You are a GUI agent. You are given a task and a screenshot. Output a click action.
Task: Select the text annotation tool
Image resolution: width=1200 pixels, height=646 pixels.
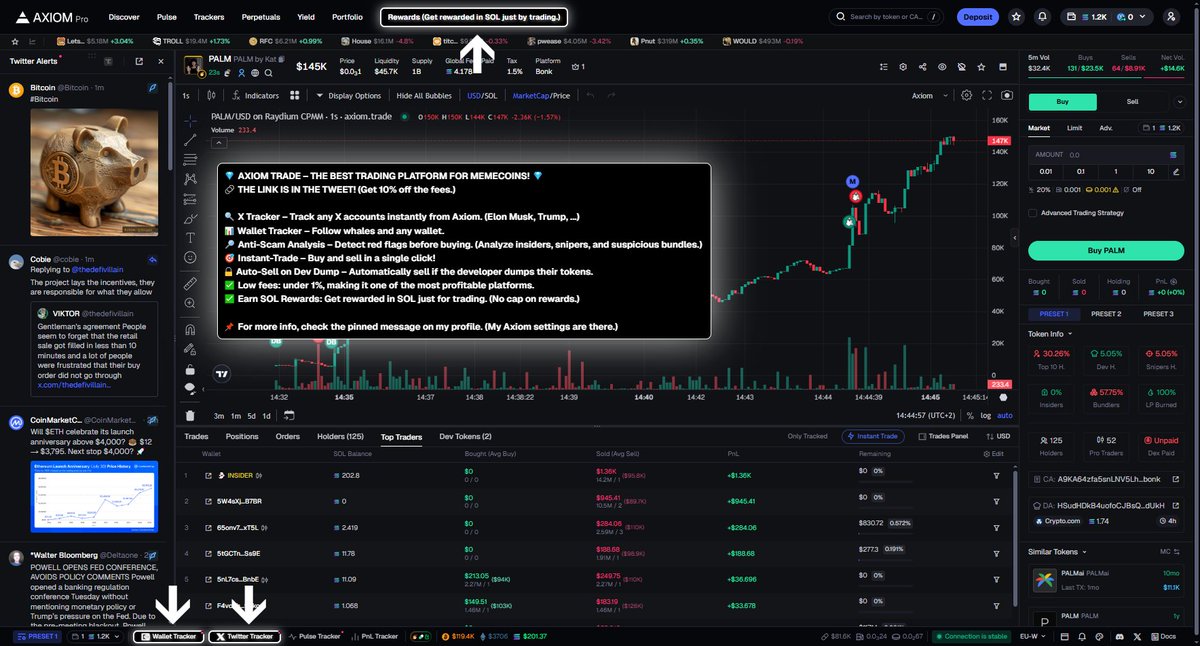(190, 237)
